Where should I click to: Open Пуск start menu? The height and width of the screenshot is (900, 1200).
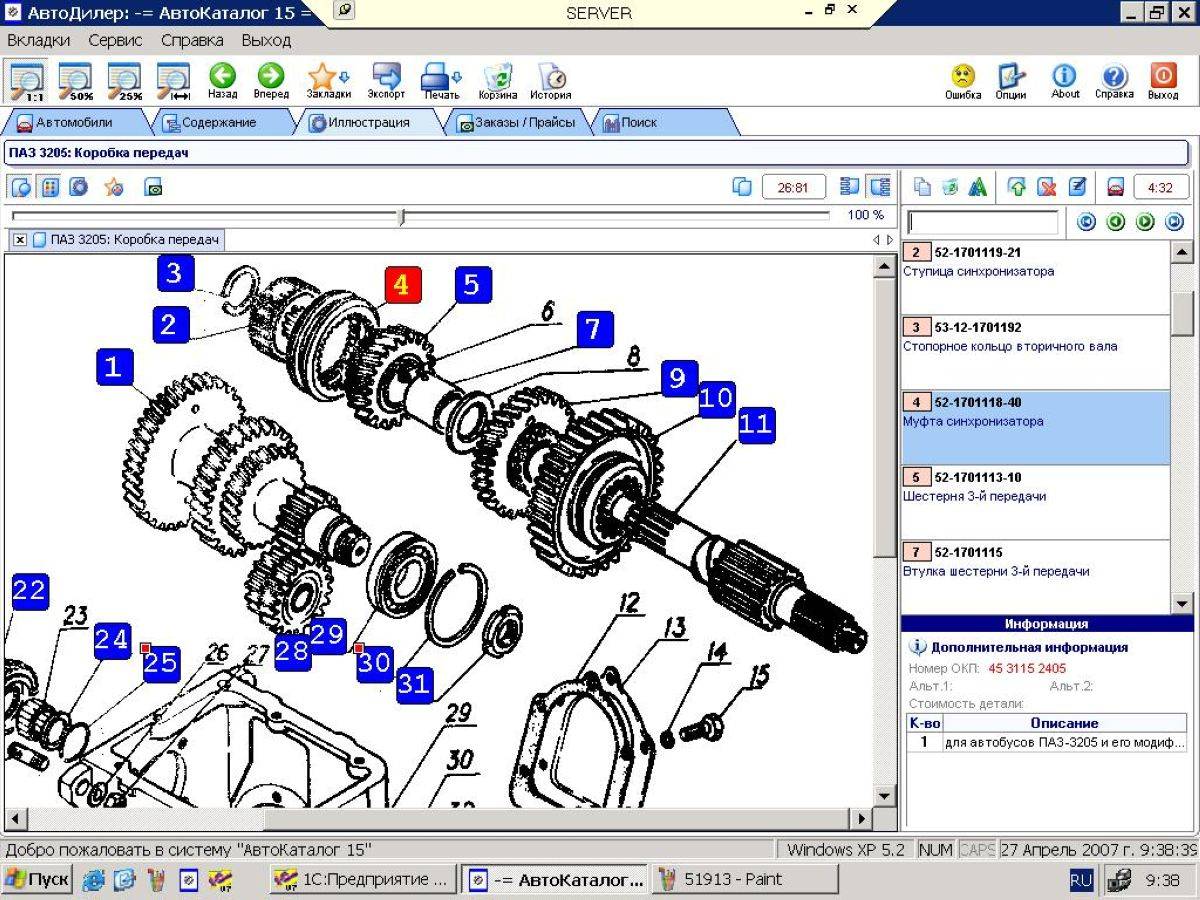coord(37,880)
